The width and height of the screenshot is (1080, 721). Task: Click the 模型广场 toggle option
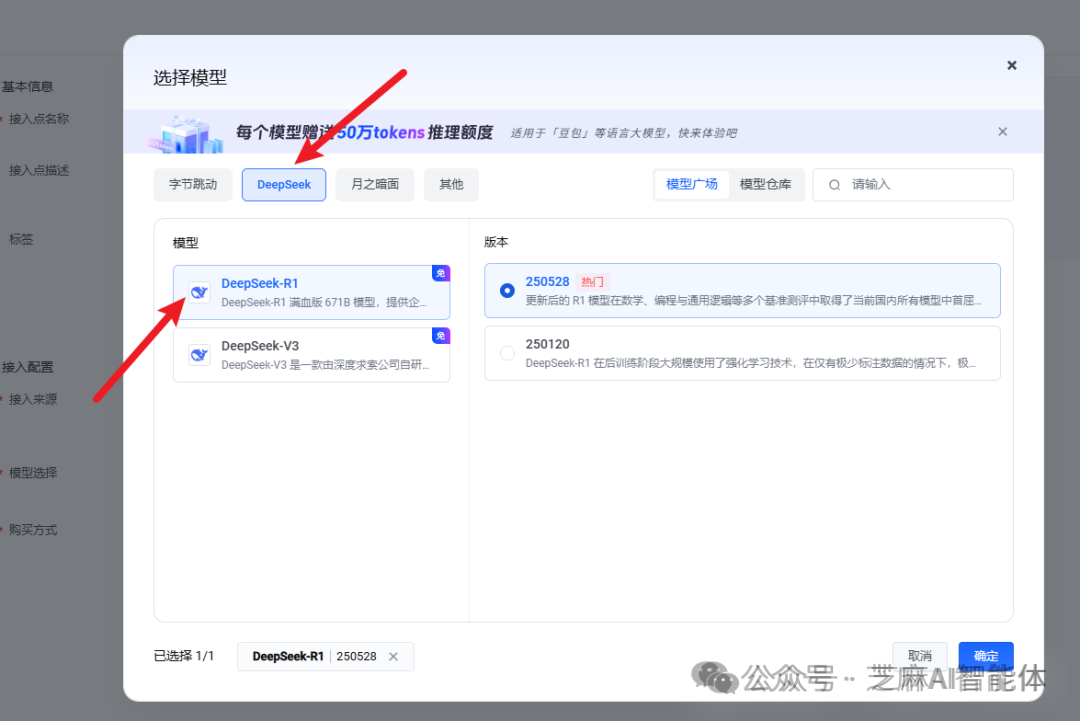(691, 184)
